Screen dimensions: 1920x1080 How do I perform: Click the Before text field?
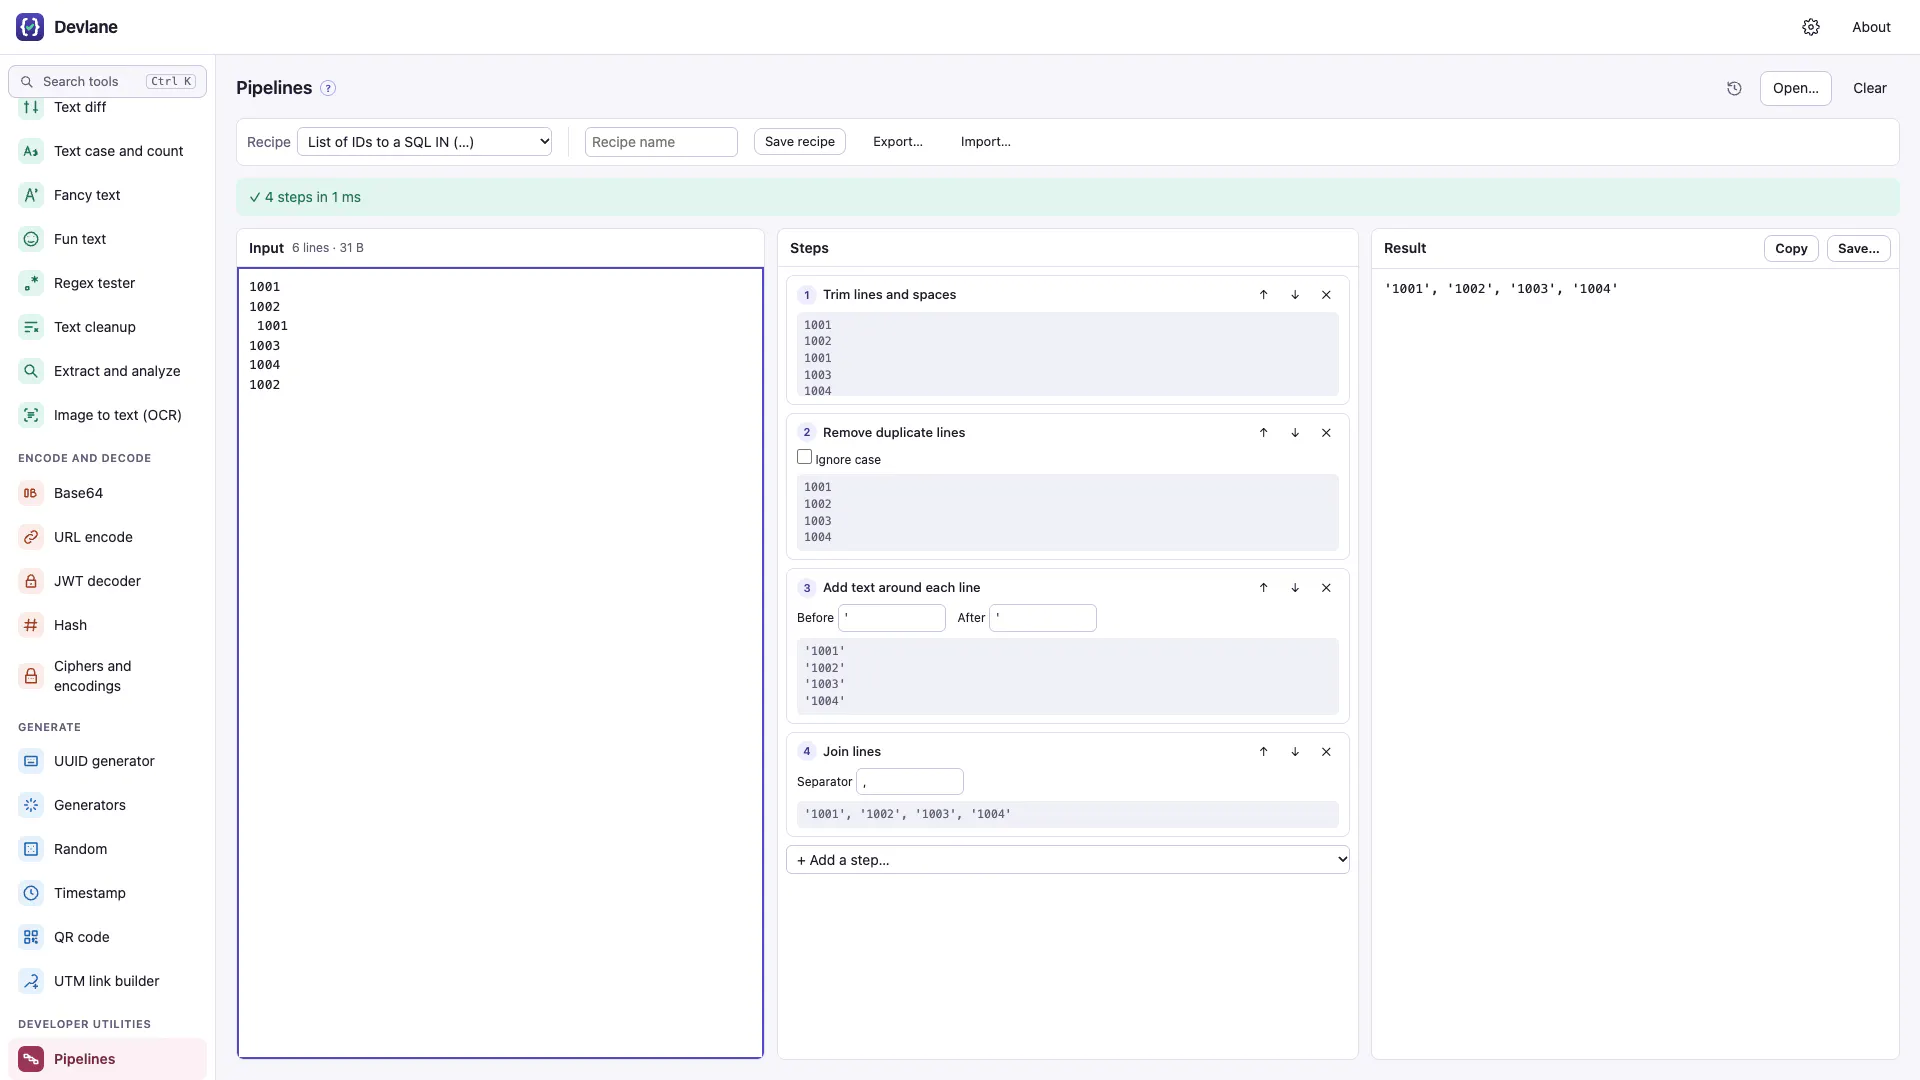(892, 618)
